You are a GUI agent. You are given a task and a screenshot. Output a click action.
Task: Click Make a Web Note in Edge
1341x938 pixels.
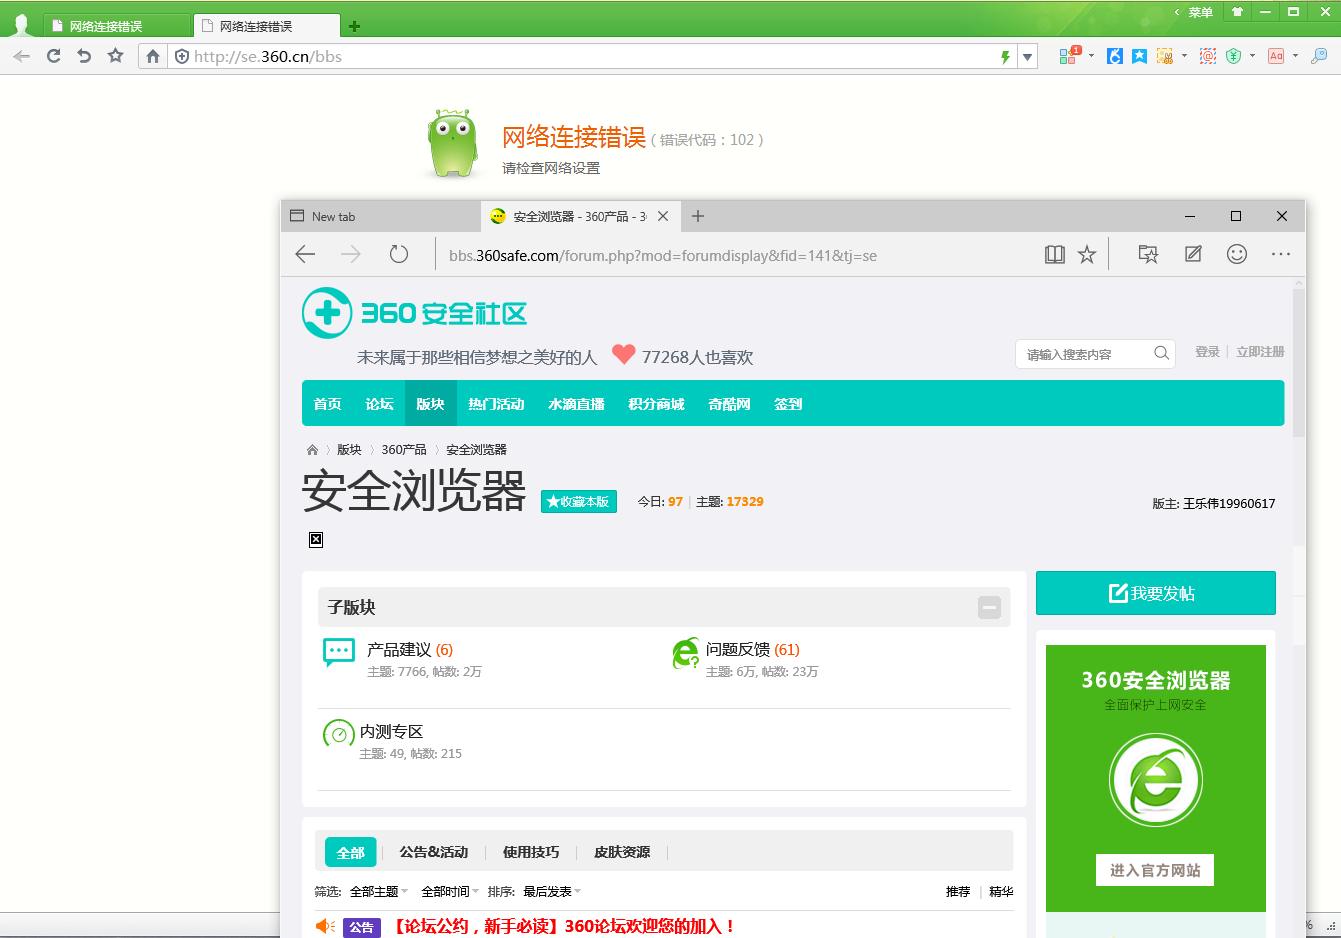pyautogui.click(x=1193, y=255)
